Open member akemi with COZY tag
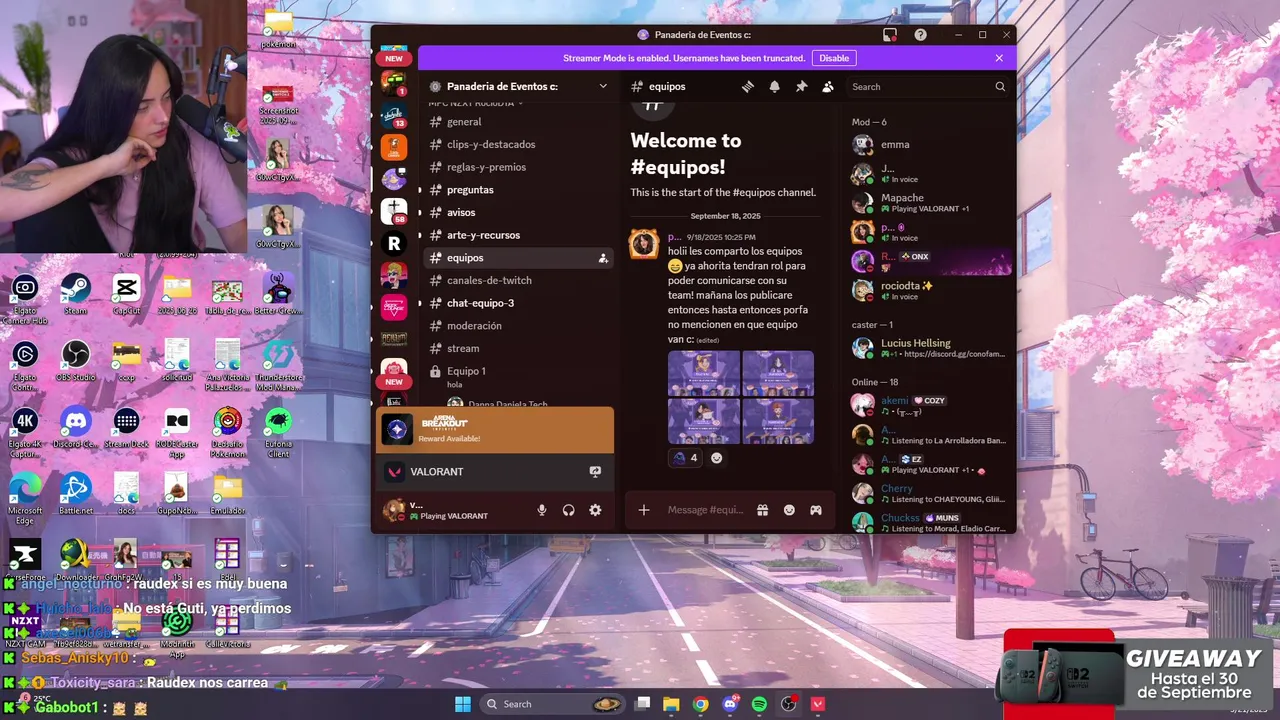The image size is (1280, 720). tap(929, 405)
